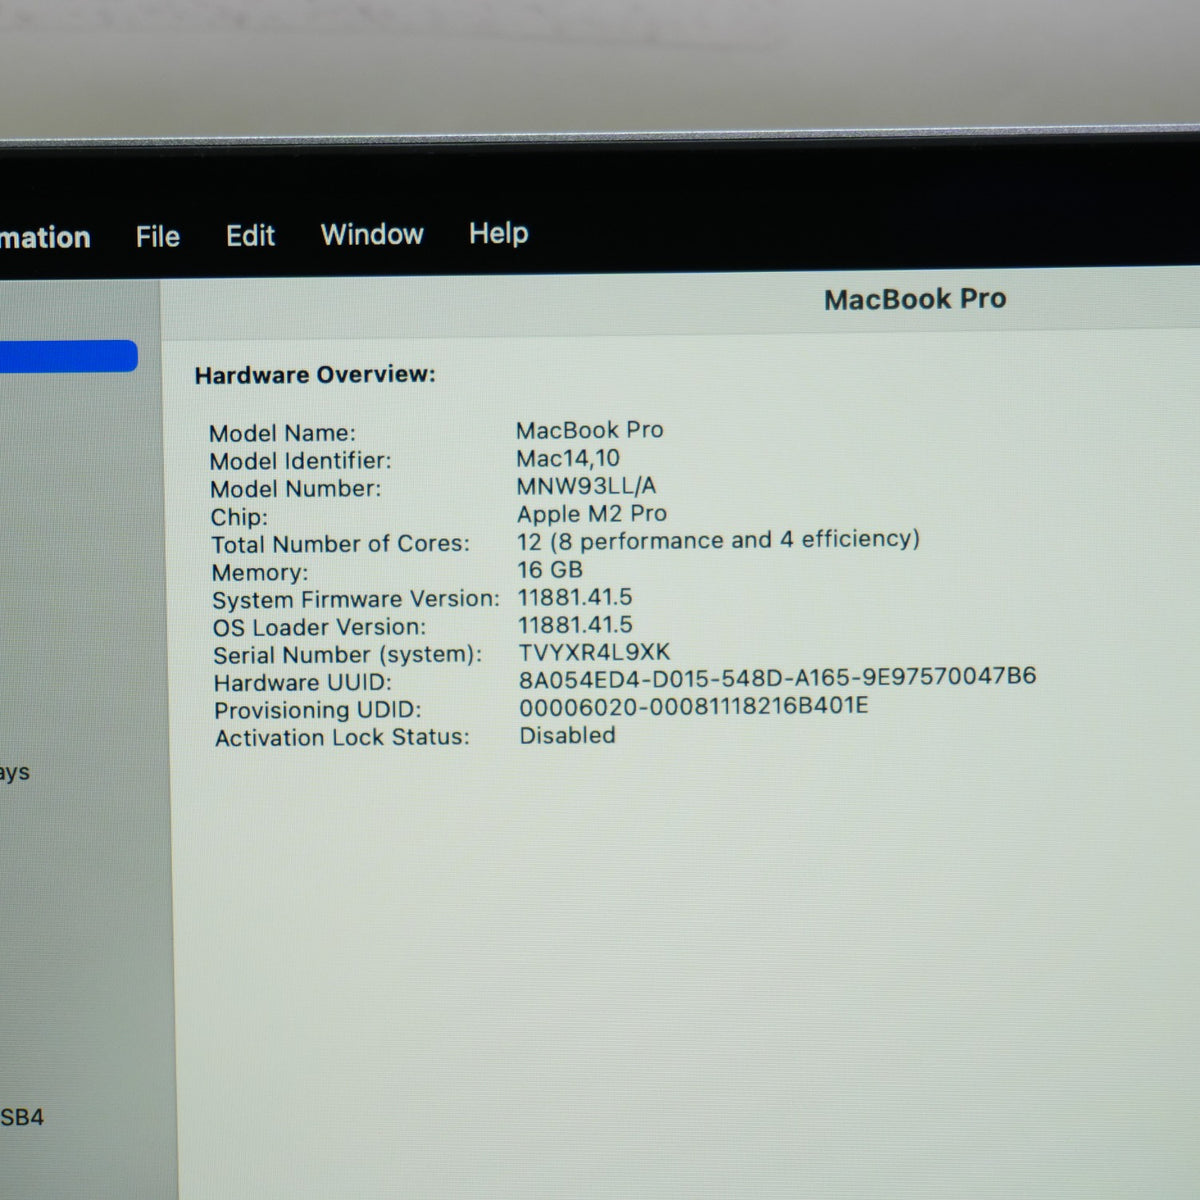This screenshot has width=1200, height=1200.
Task: Click the Total Number of Cores label
Action: pos(340,544)
